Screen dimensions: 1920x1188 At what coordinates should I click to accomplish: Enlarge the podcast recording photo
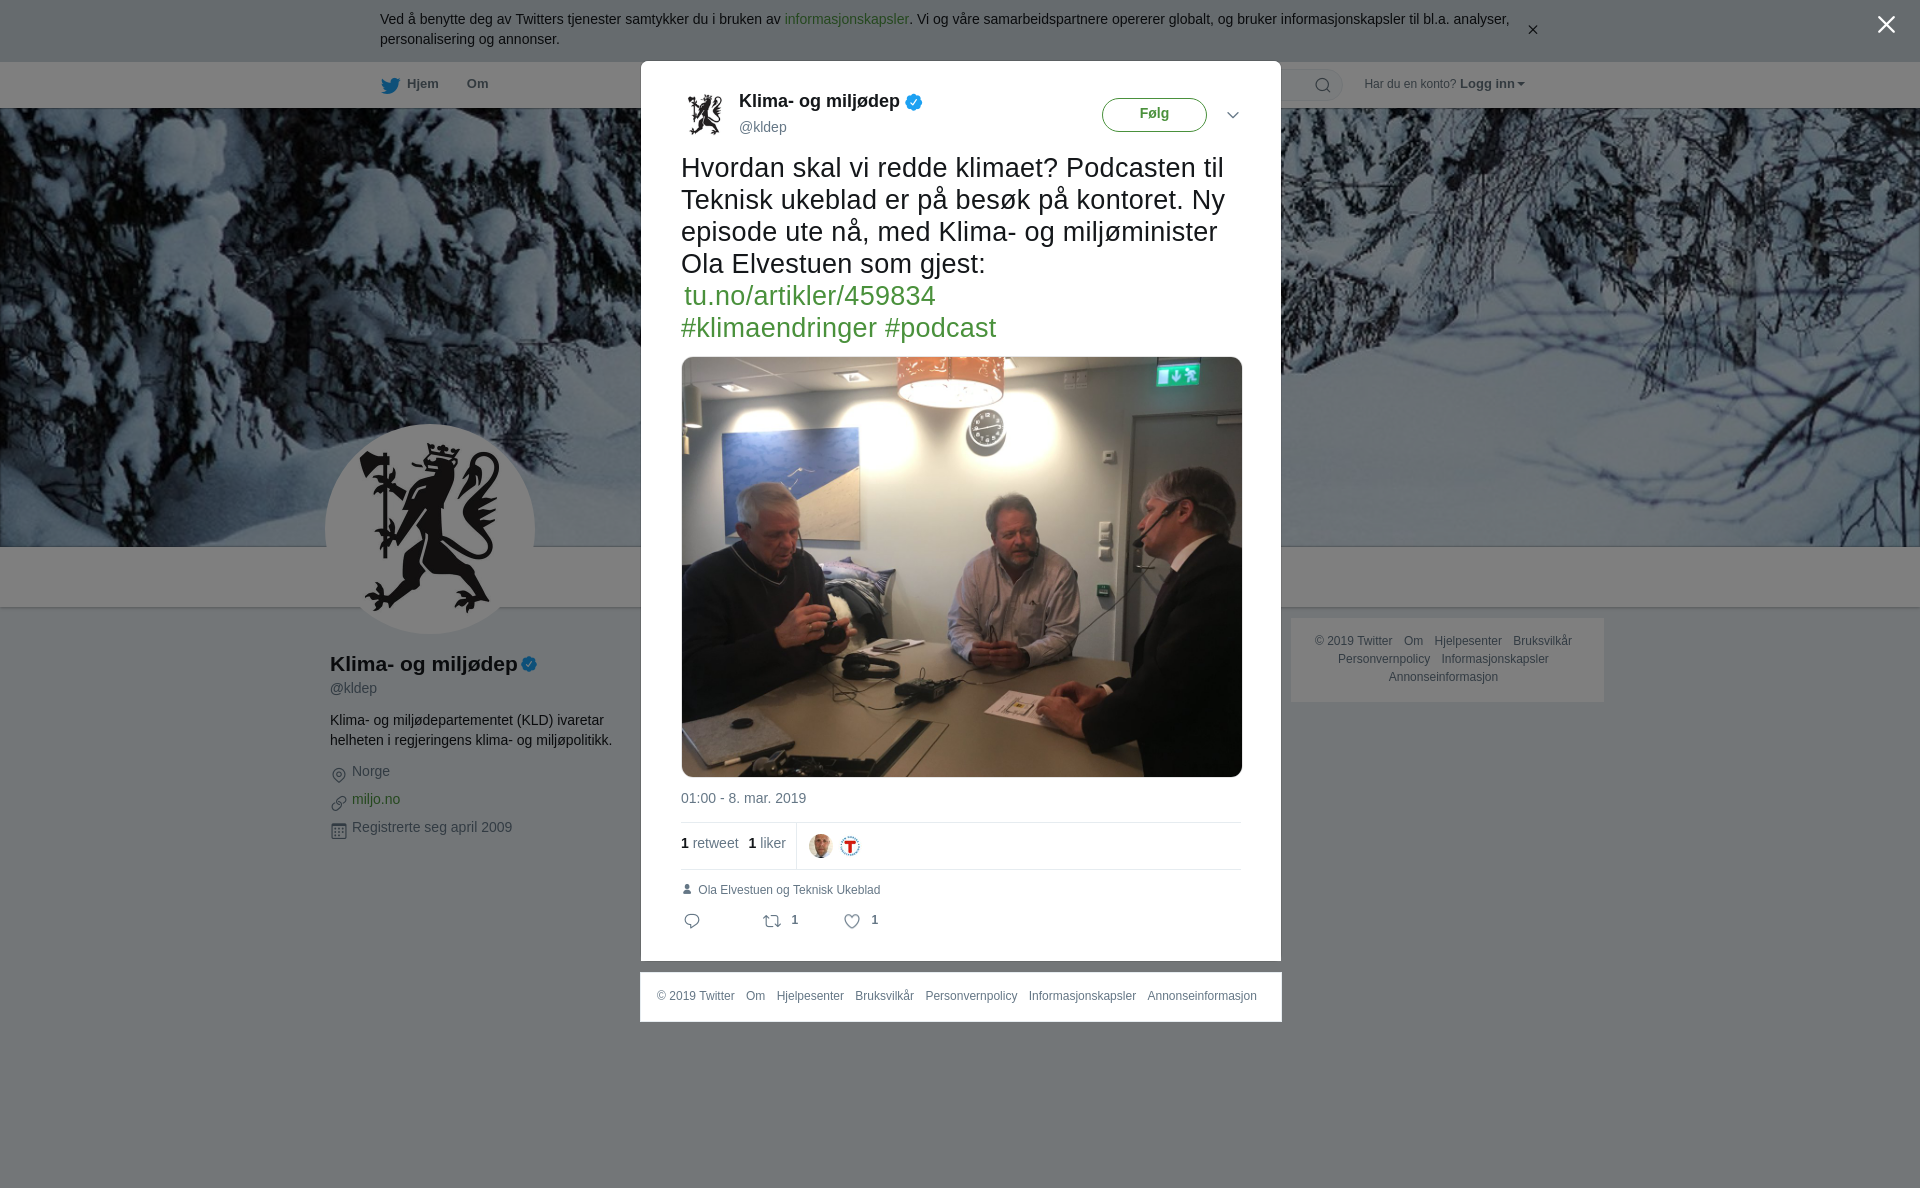962,567
